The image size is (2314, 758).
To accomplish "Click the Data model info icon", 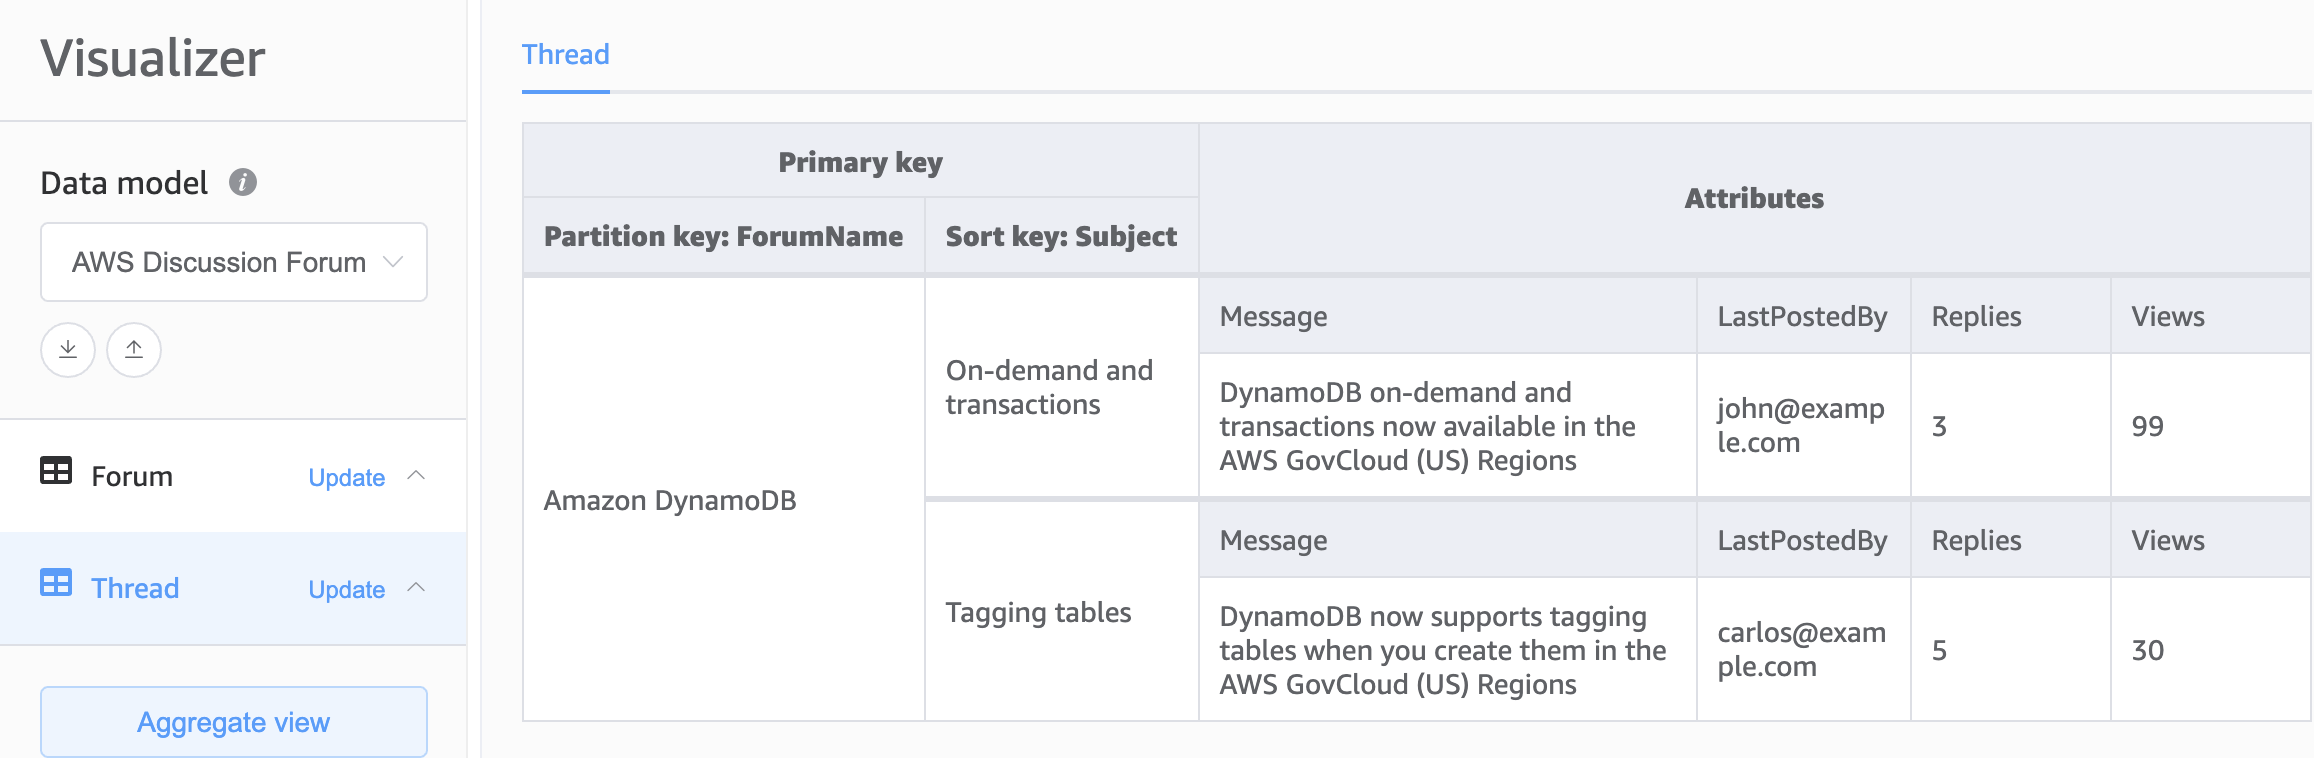I will (243, 182).
